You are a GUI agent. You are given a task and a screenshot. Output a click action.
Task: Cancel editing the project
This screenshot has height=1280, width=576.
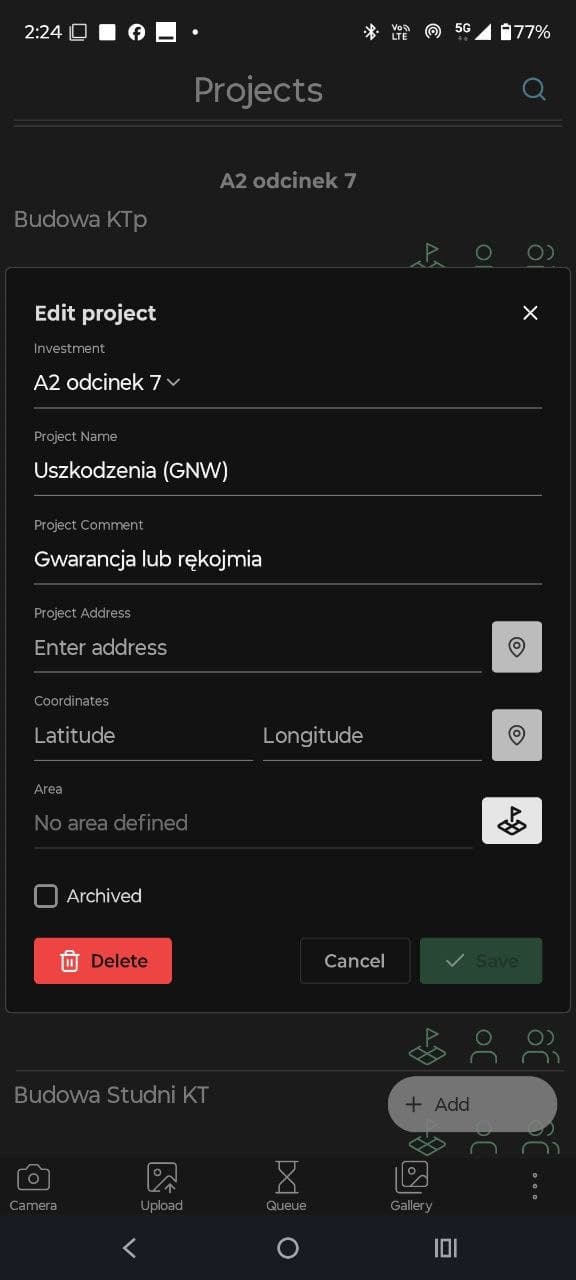[x=354, y=960]
